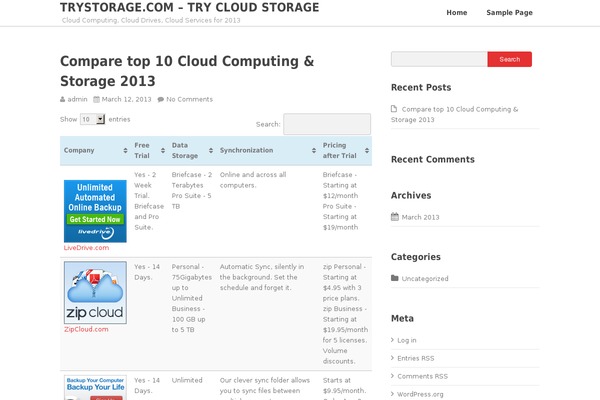Open the March 12, 2013 date link

[x=126, y=99]
